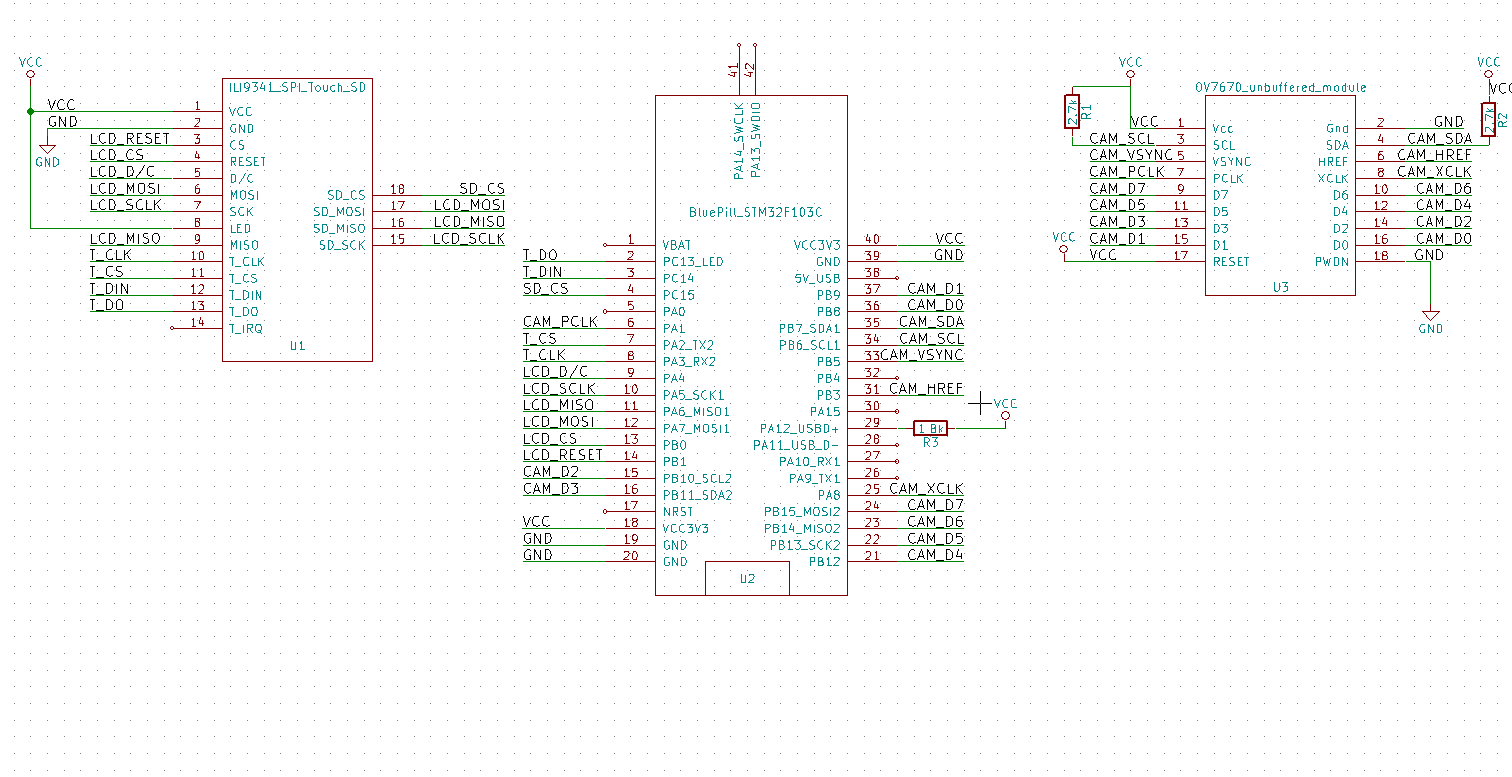This screenshot has width=1512, height=777.
Task: Click PWDN pin name on U3
Action: coord(1332,262)
